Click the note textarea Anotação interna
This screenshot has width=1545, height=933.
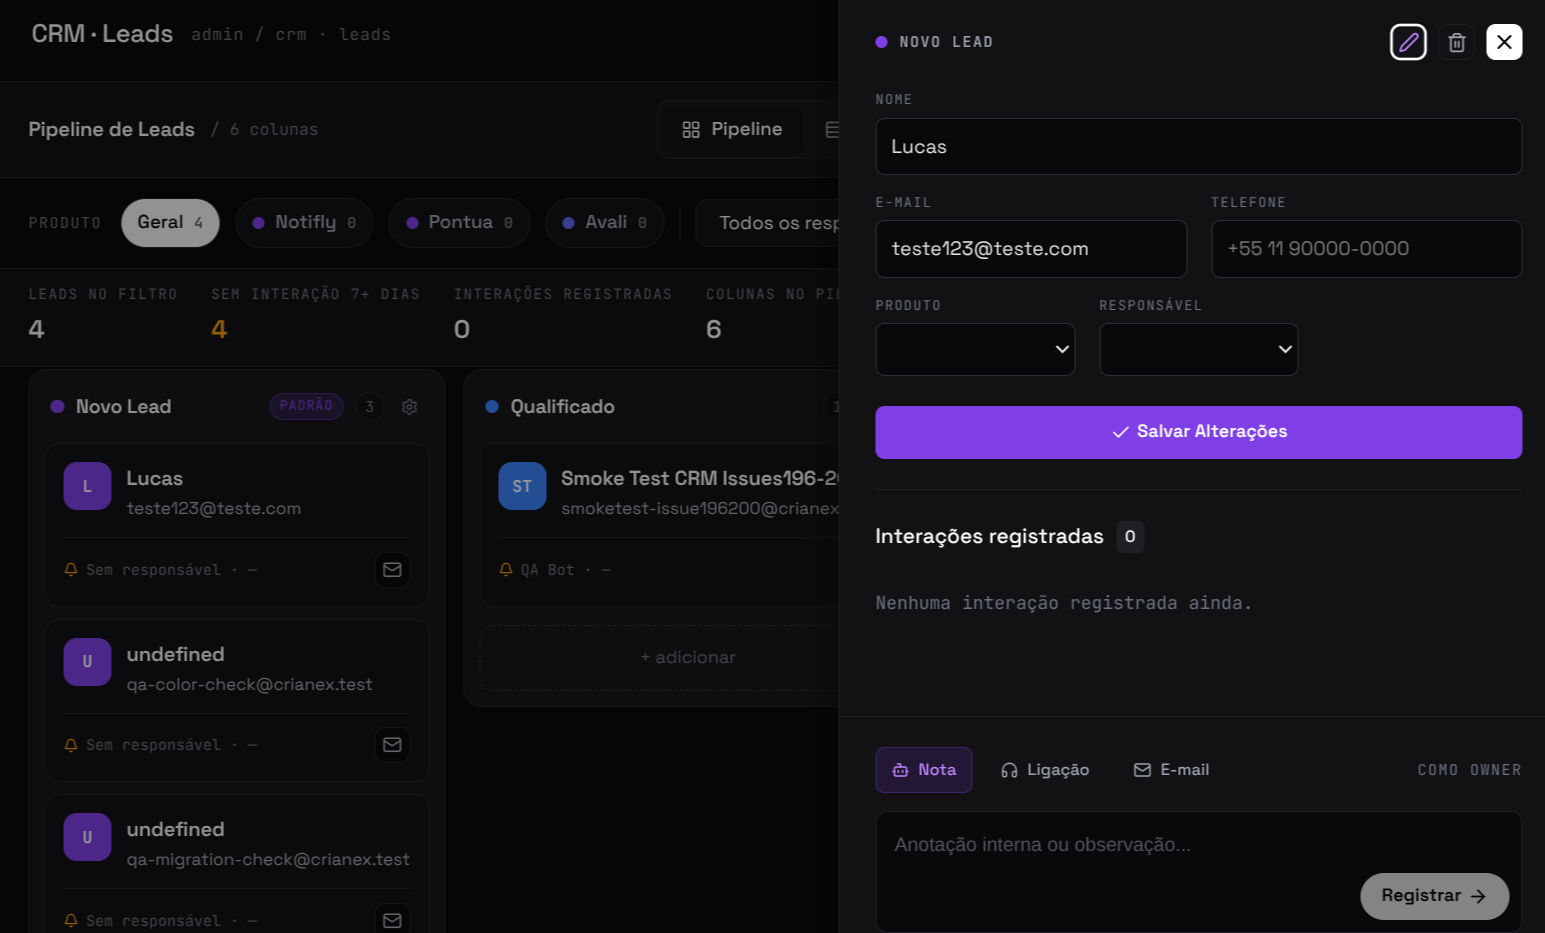[1198, 871]
